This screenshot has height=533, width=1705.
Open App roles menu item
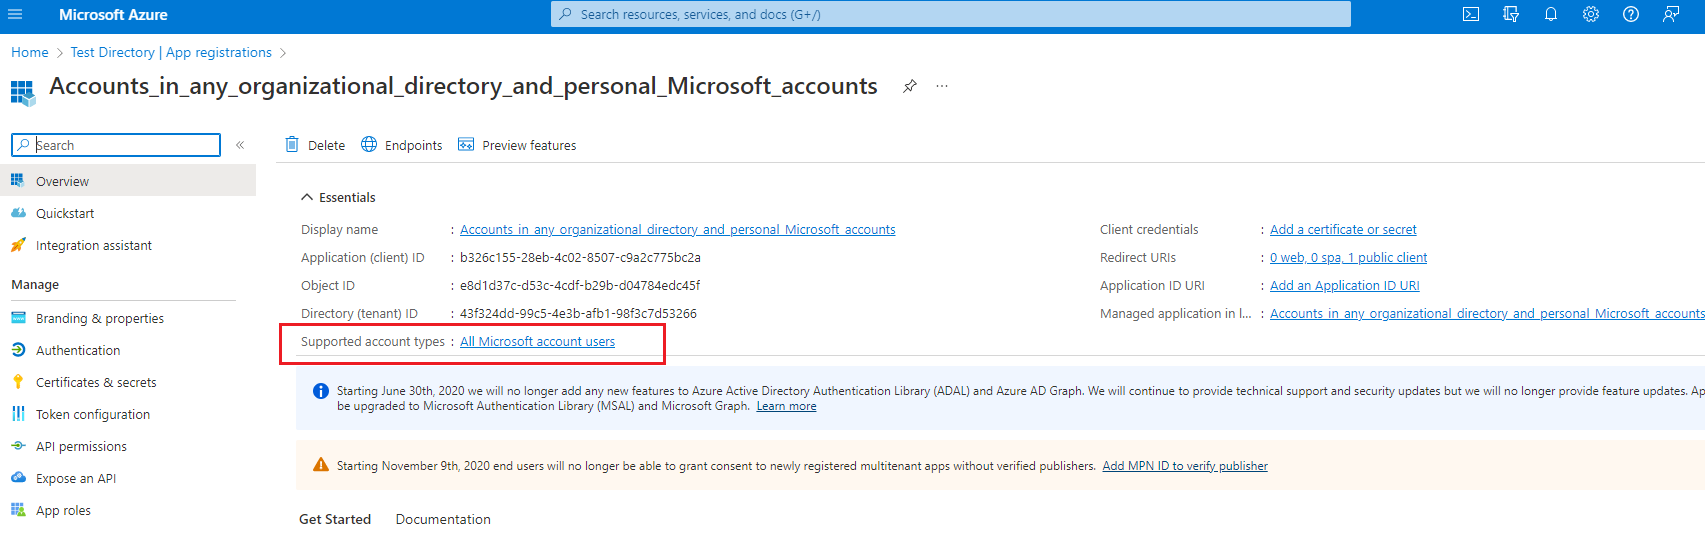pos(128,510)
